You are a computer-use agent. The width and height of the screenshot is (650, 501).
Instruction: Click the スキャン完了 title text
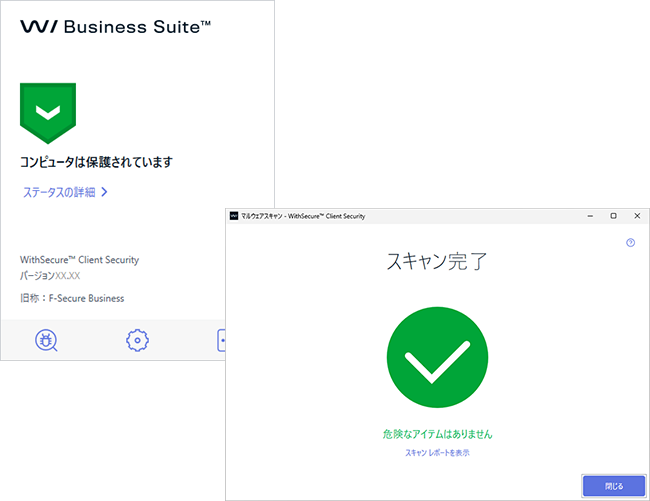437,261
